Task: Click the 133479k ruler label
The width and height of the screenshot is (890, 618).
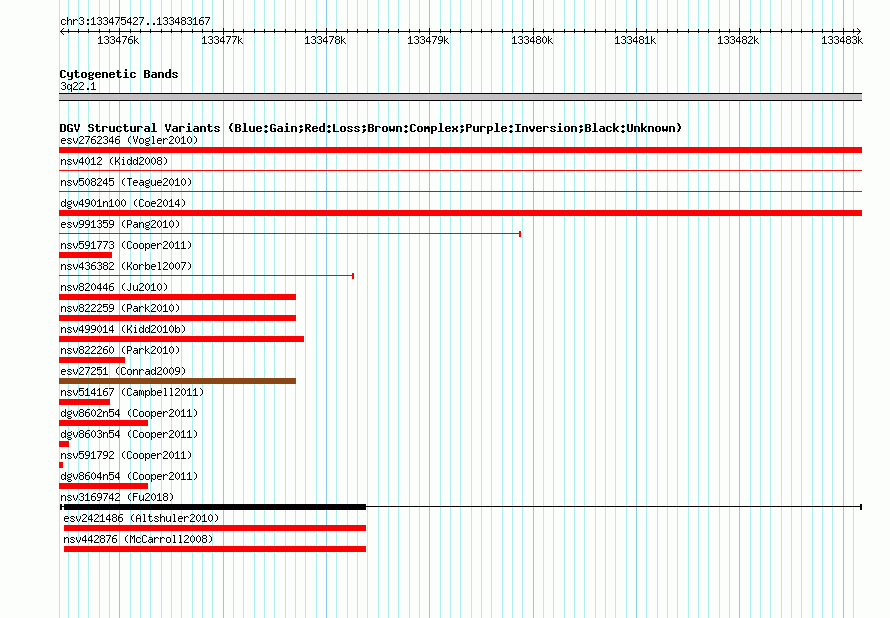Action: (x=428, y=40)
